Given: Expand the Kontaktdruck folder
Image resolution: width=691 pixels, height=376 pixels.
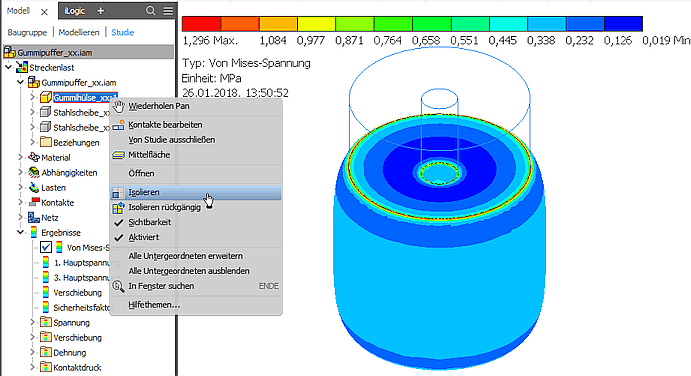Looking at the screenshot, I should coord(32,367).
